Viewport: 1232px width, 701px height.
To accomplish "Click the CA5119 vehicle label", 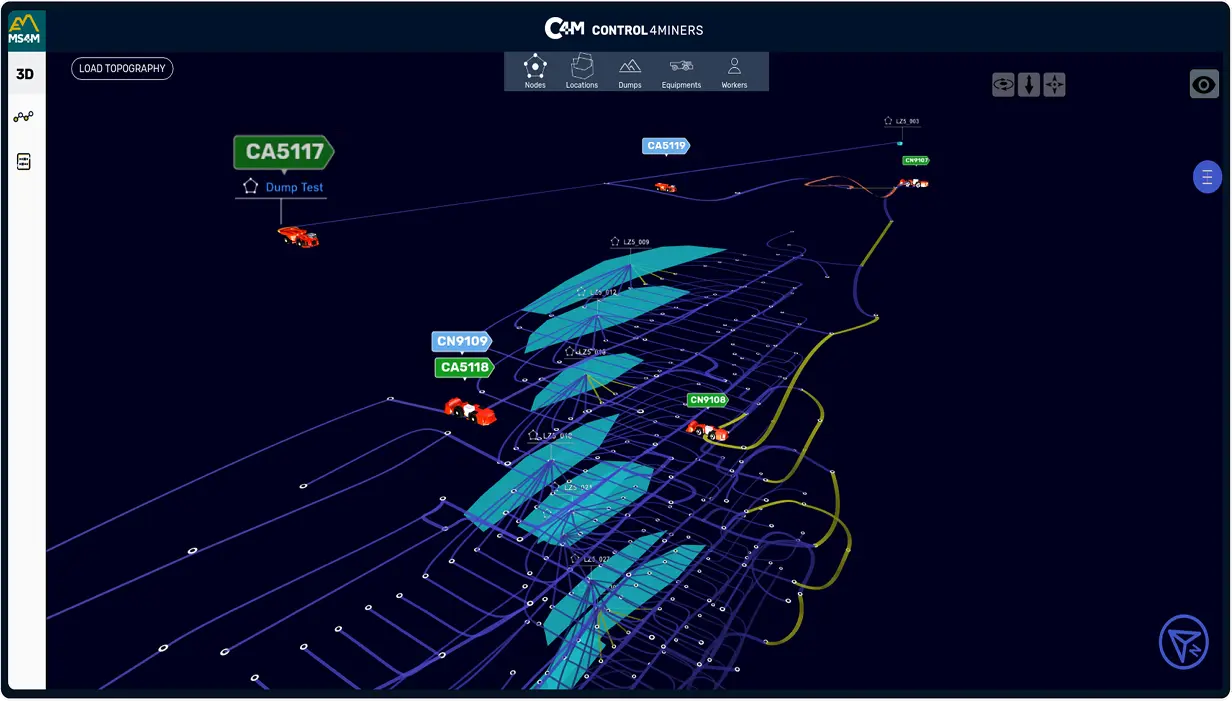I will click(x=666, y=146).
